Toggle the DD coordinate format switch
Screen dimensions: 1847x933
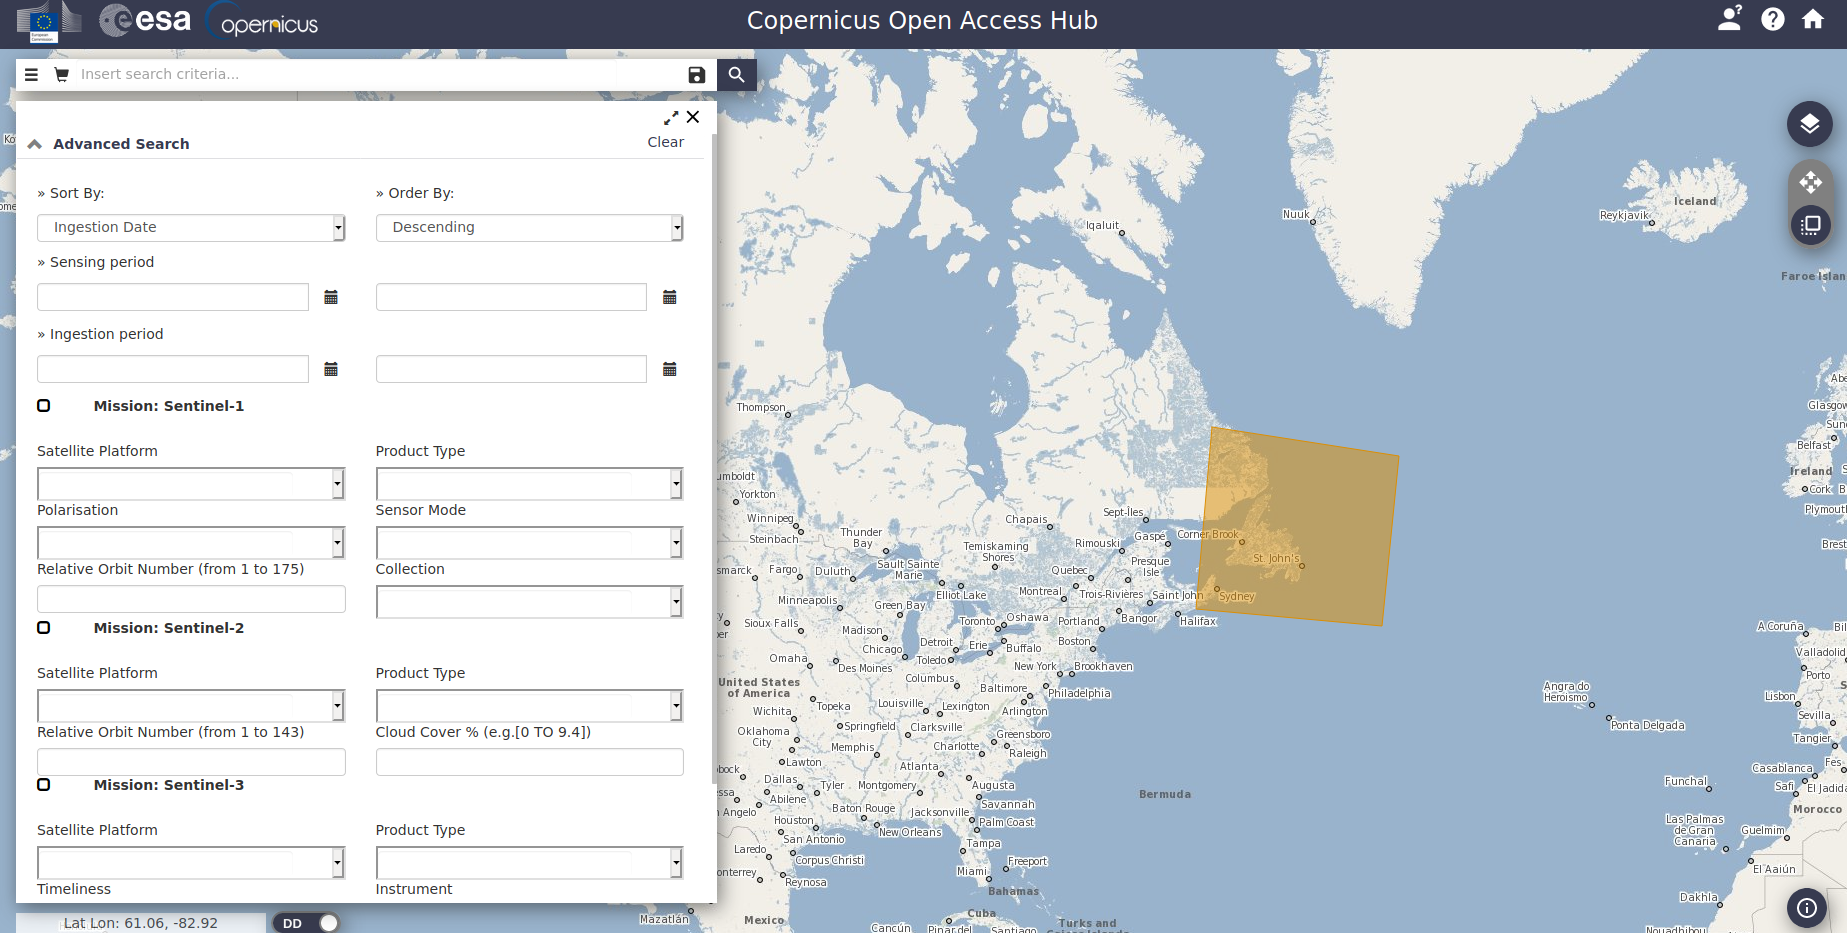306,923
